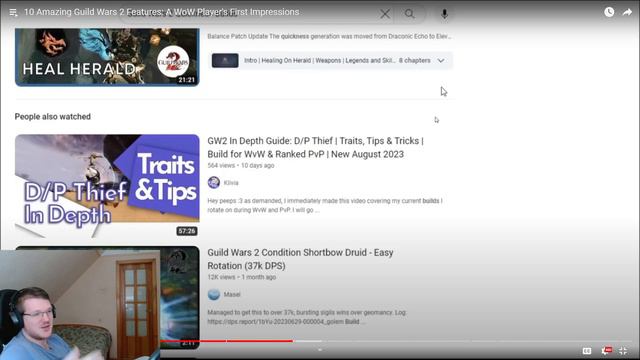Click the chapter thumbnail next to 'Intro'
Screen dimensions: 640x360
[x=225, y=60]
